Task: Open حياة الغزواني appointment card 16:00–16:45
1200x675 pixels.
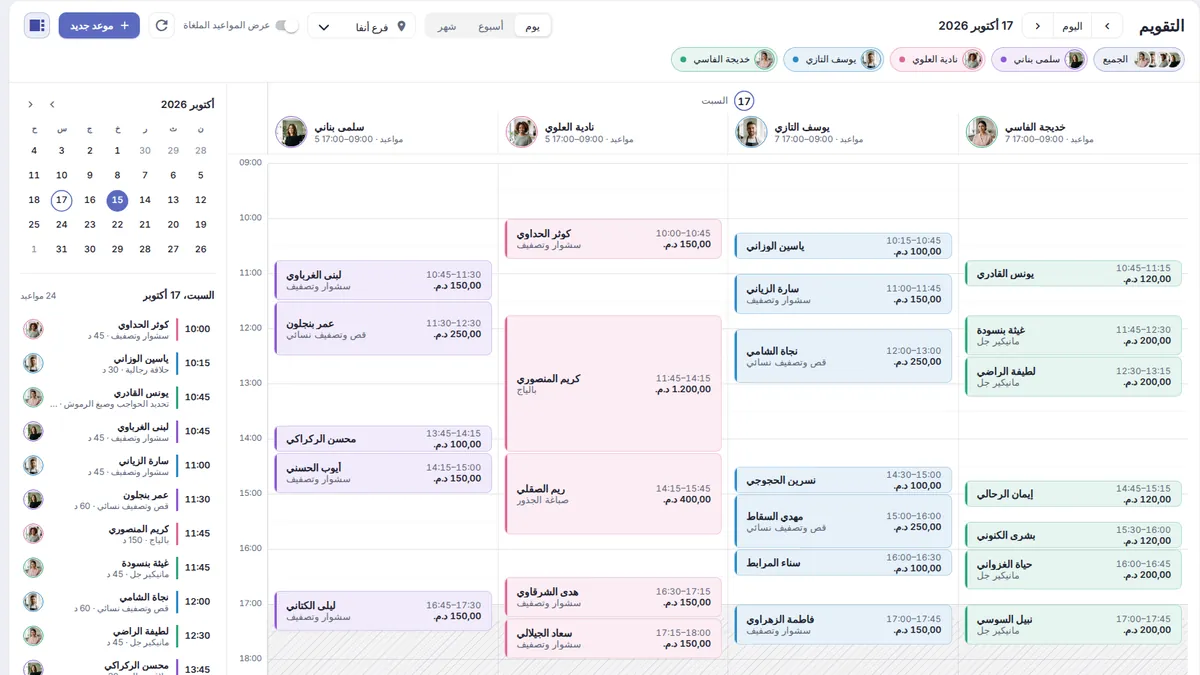Action: pyautogui.click(x=1073, y=569)
